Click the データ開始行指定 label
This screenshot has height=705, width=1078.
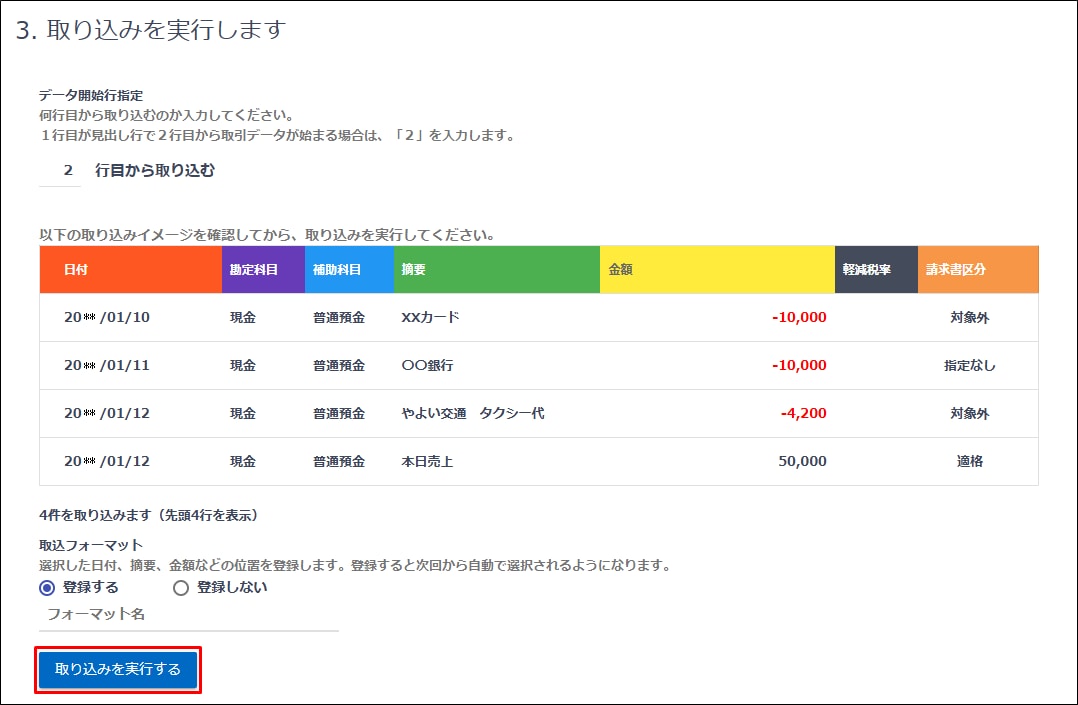[91, 96]
